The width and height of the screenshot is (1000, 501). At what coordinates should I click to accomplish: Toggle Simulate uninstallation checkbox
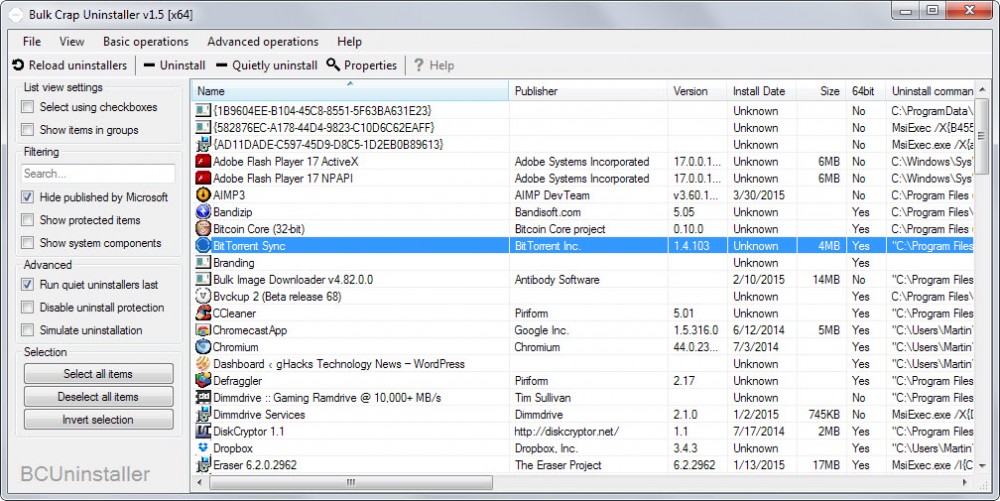click(28, 330)
